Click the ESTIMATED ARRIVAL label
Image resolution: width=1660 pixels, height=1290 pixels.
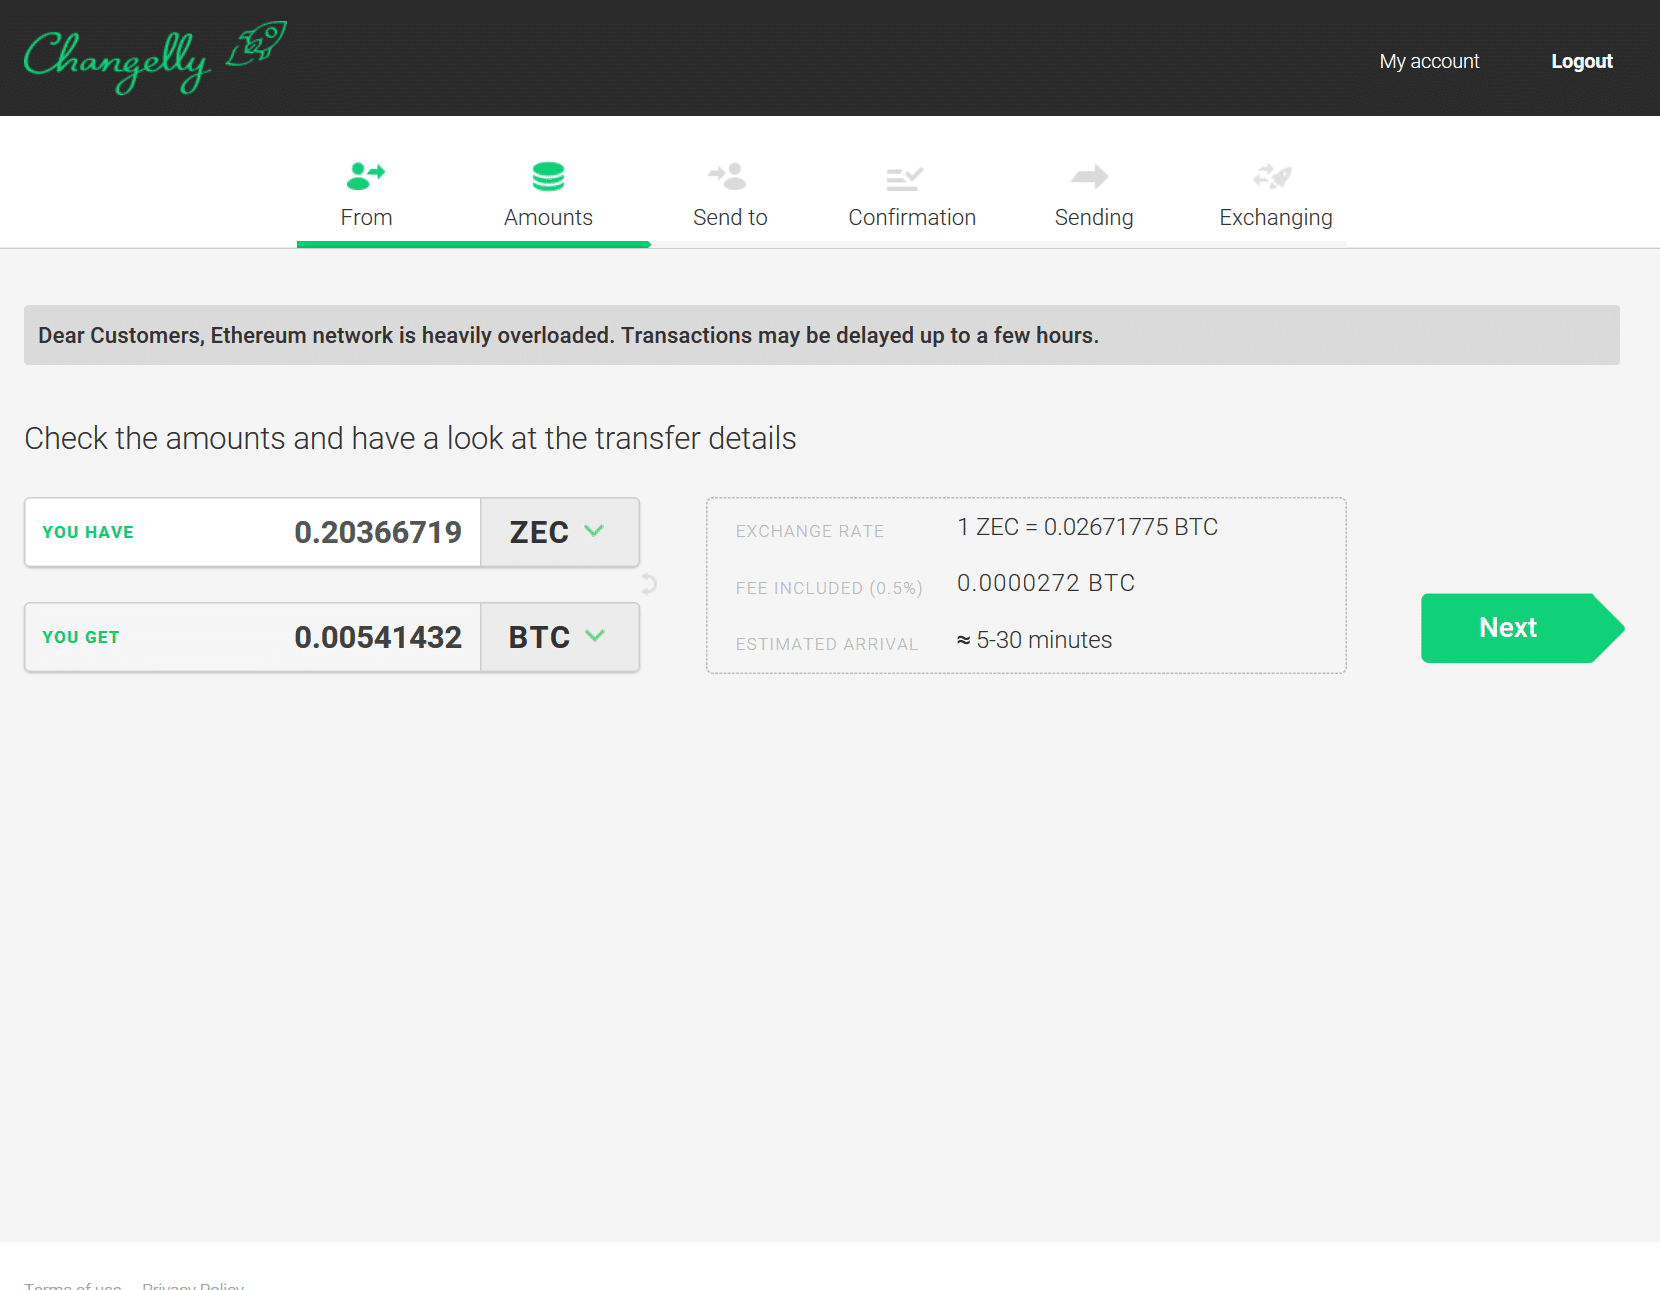(x=827, y=644)
